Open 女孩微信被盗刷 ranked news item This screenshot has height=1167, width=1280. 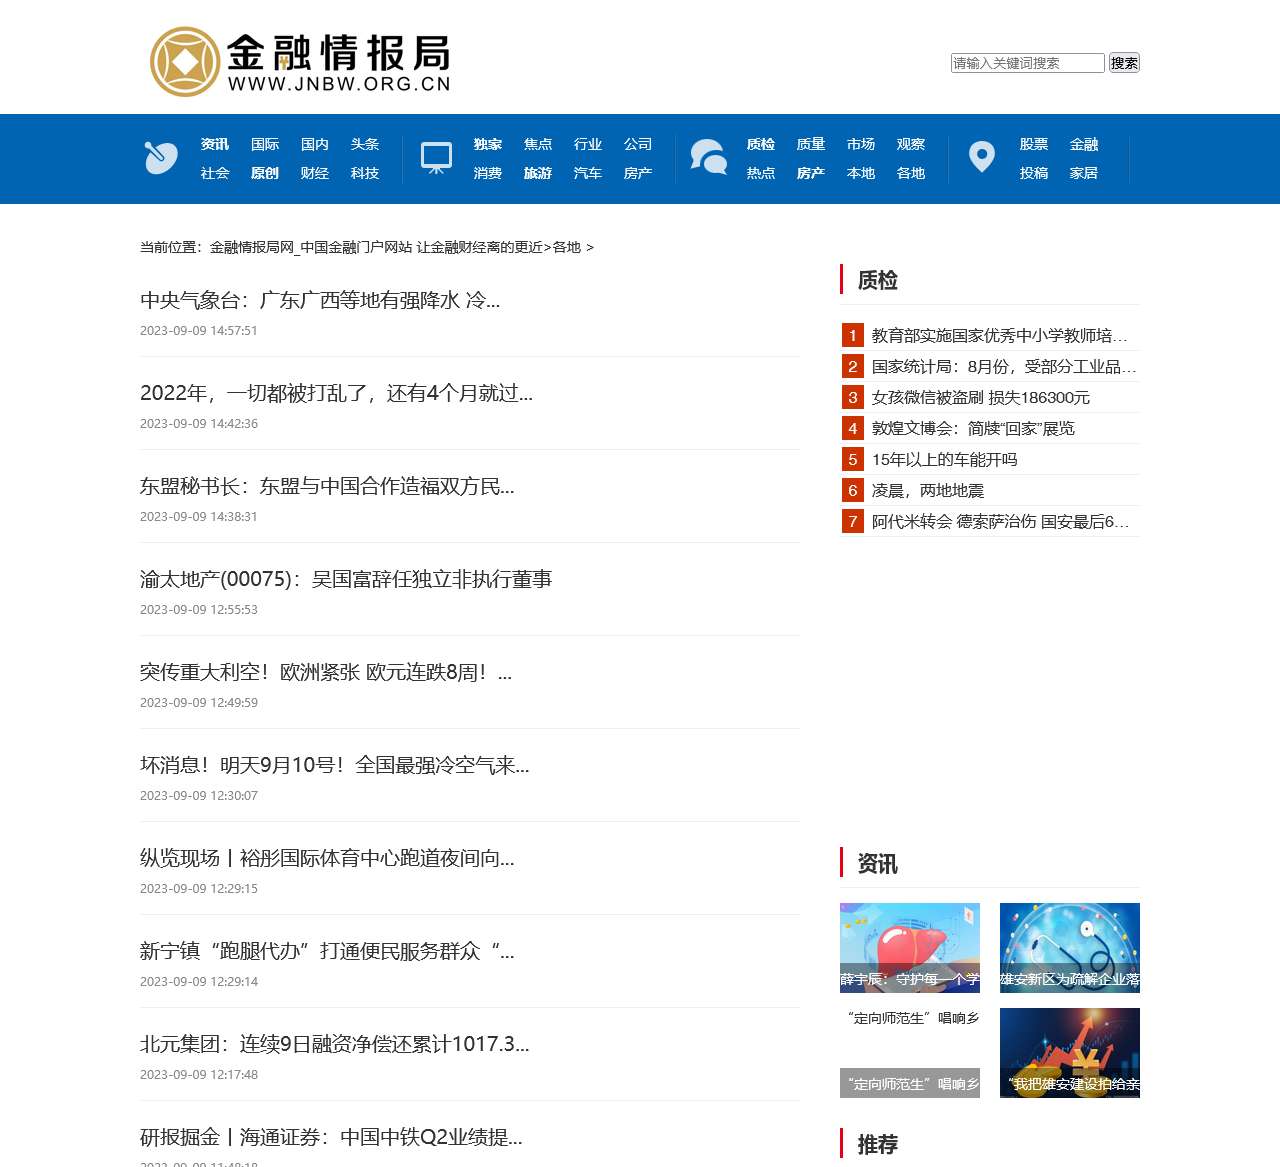980,397
